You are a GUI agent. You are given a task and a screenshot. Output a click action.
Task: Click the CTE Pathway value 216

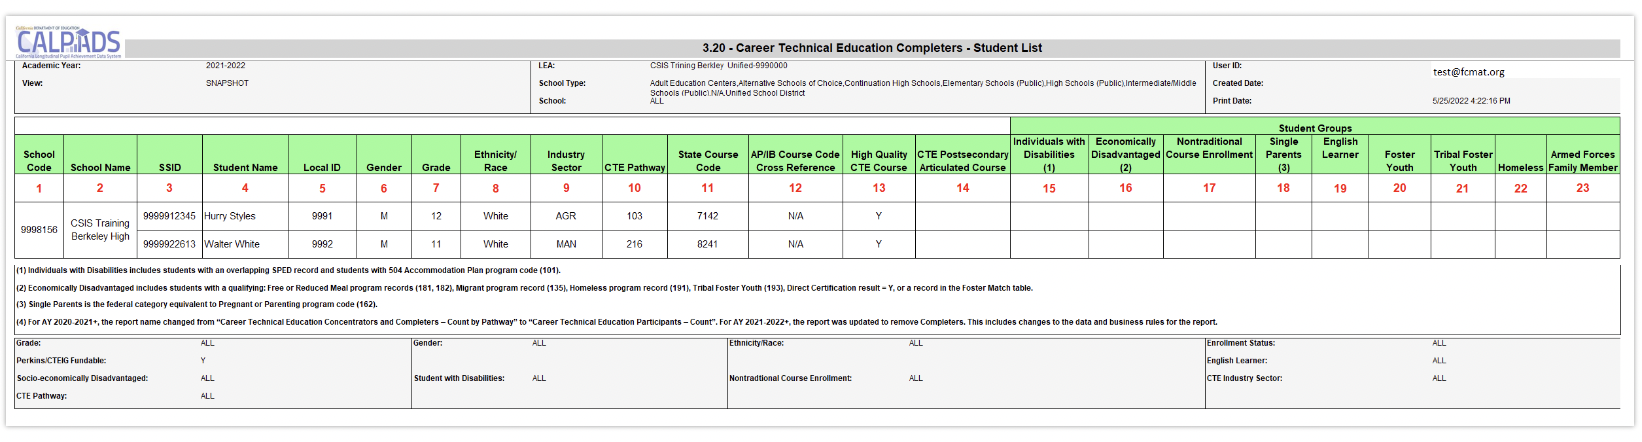[x=635, y=244]
